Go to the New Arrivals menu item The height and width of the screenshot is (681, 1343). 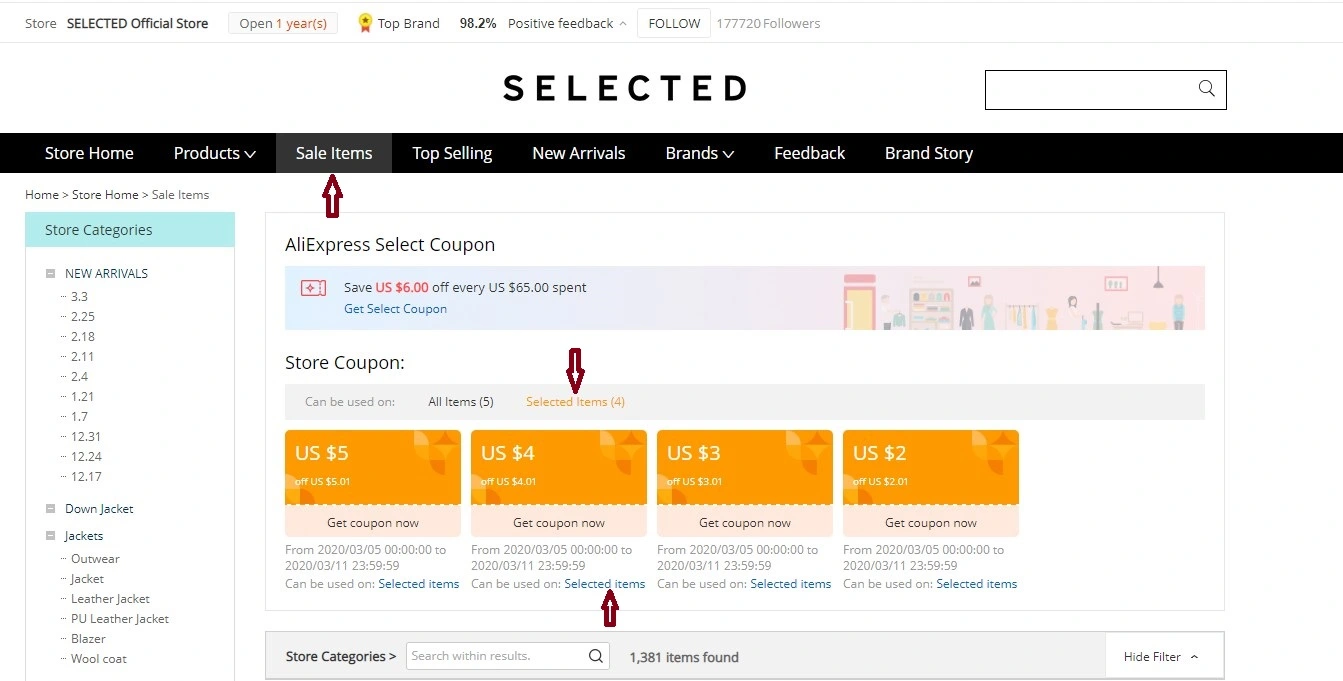pos(579,153)
